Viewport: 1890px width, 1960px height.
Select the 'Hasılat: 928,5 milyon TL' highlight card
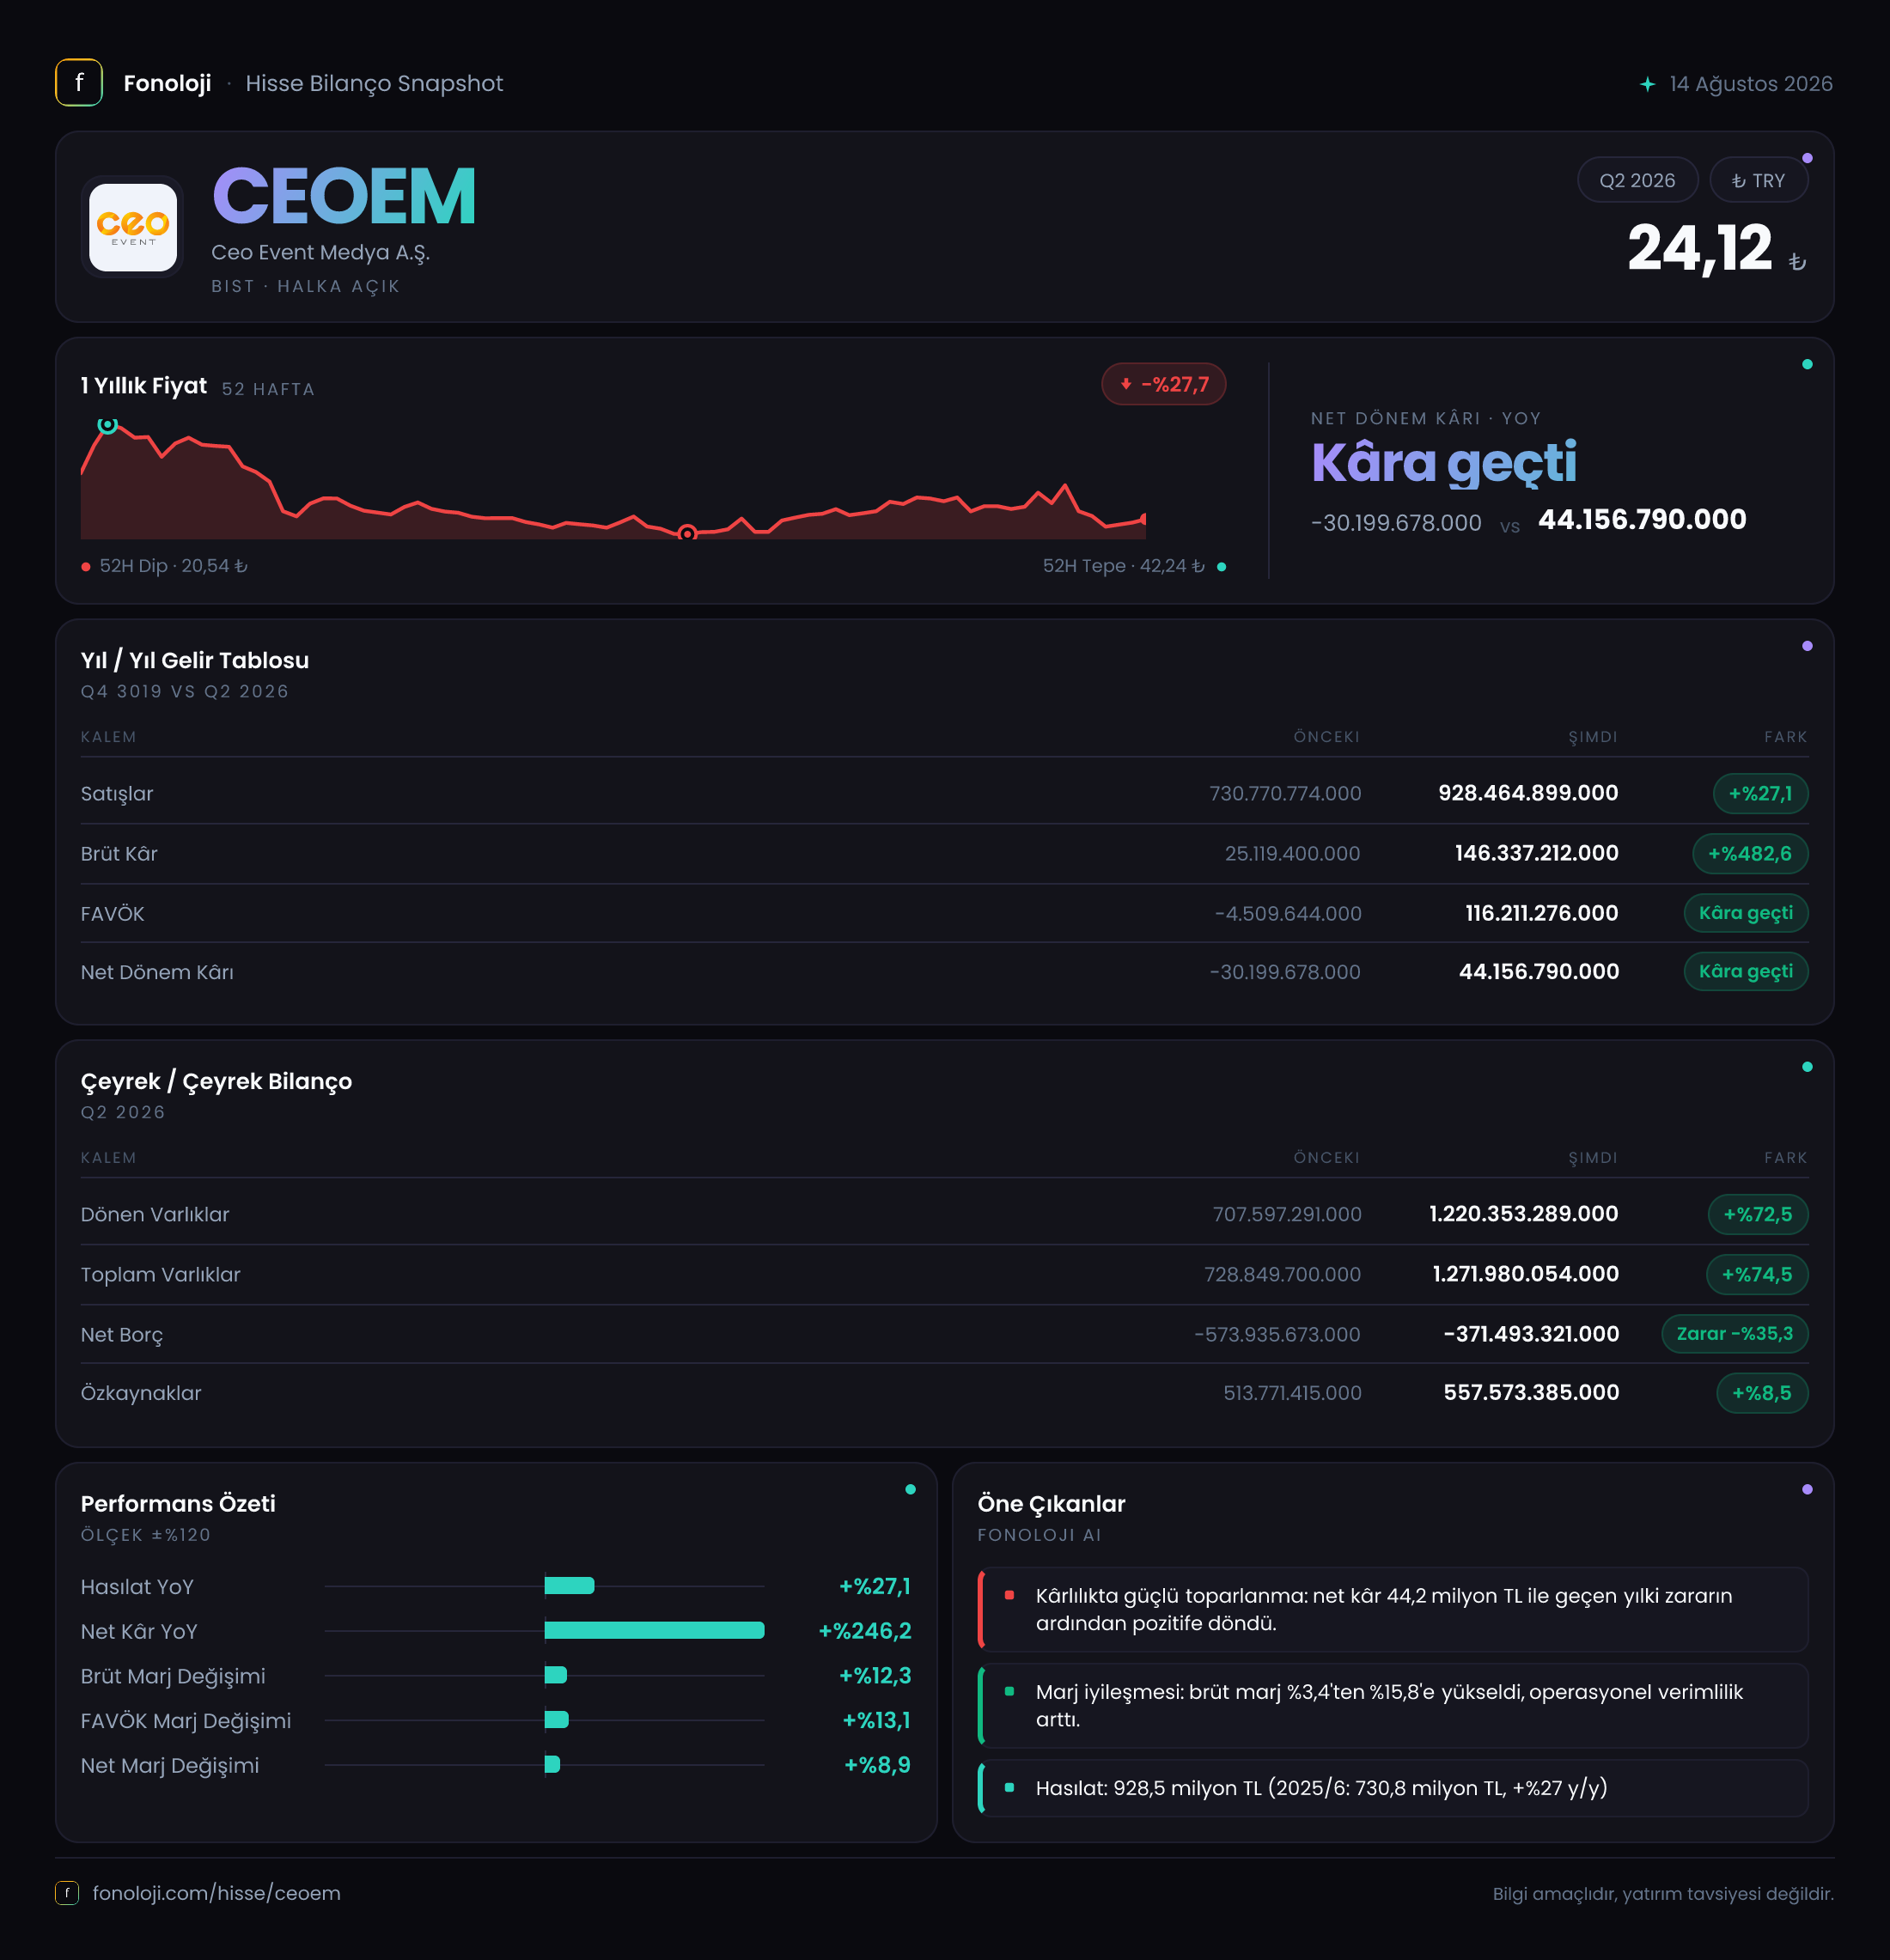1393,1787
